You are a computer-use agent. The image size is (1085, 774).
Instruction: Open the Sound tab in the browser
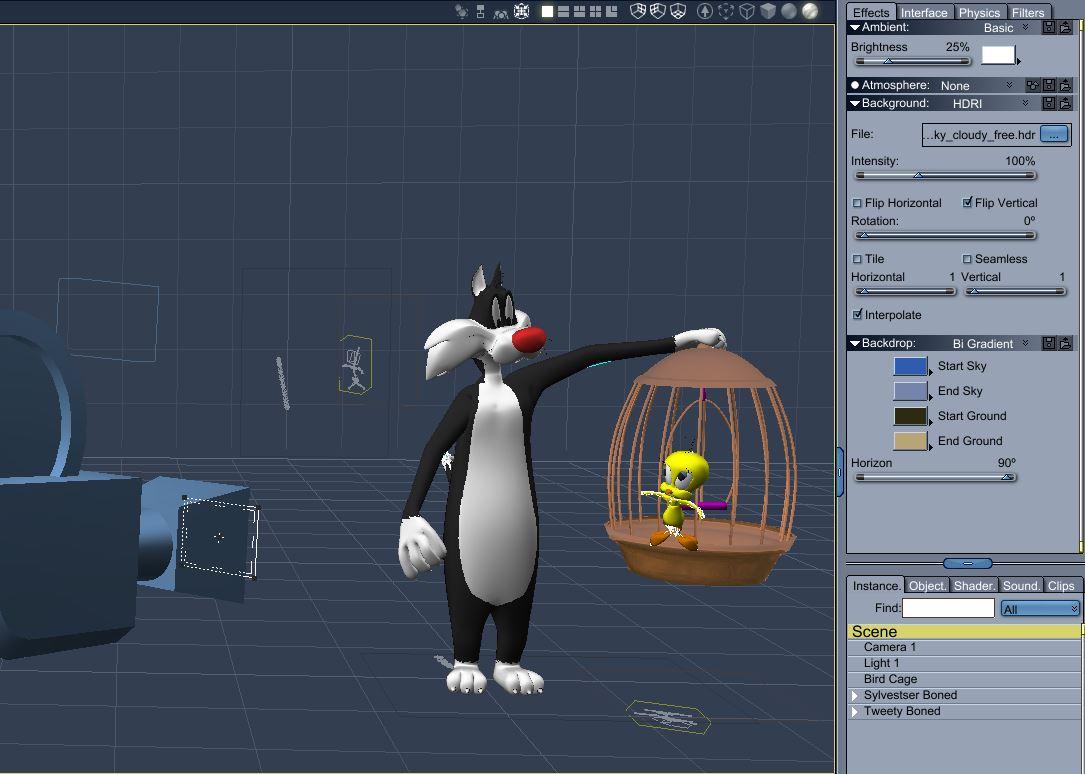click(x=1021, y=586)
